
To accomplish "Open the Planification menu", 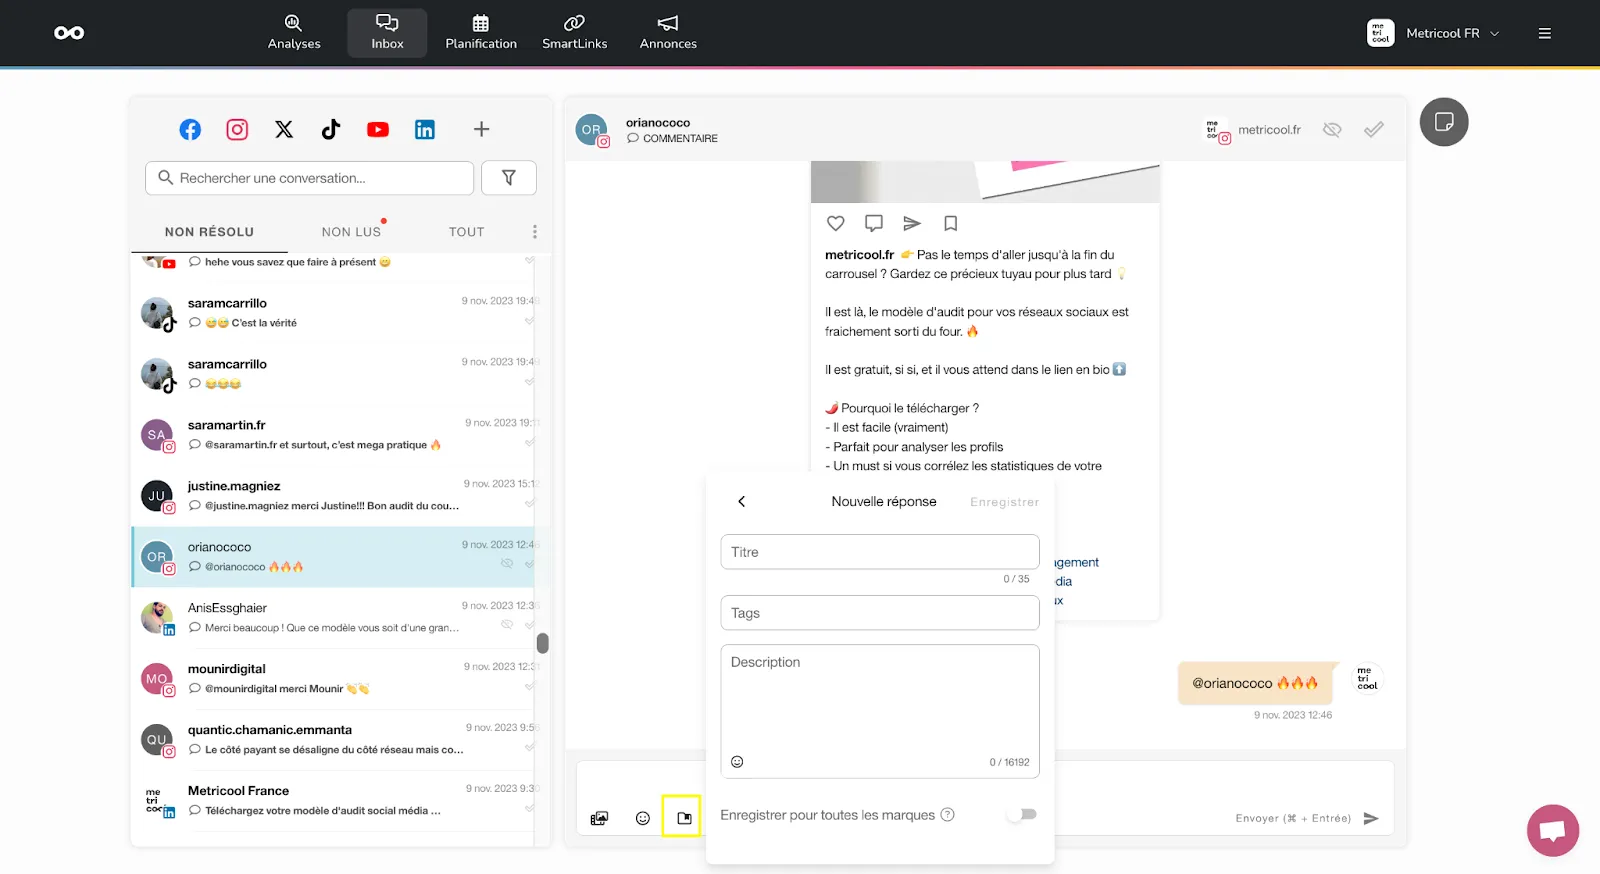I will 481,33.
